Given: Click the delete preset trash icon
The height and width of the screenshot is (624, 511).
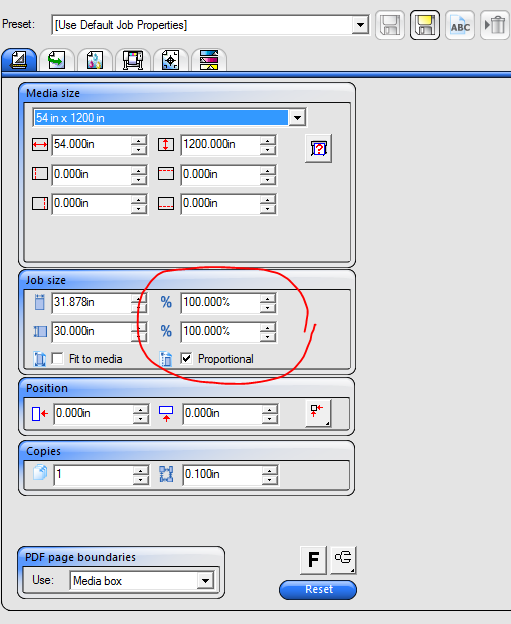Looking at the screenshot, I should [495, 25].
